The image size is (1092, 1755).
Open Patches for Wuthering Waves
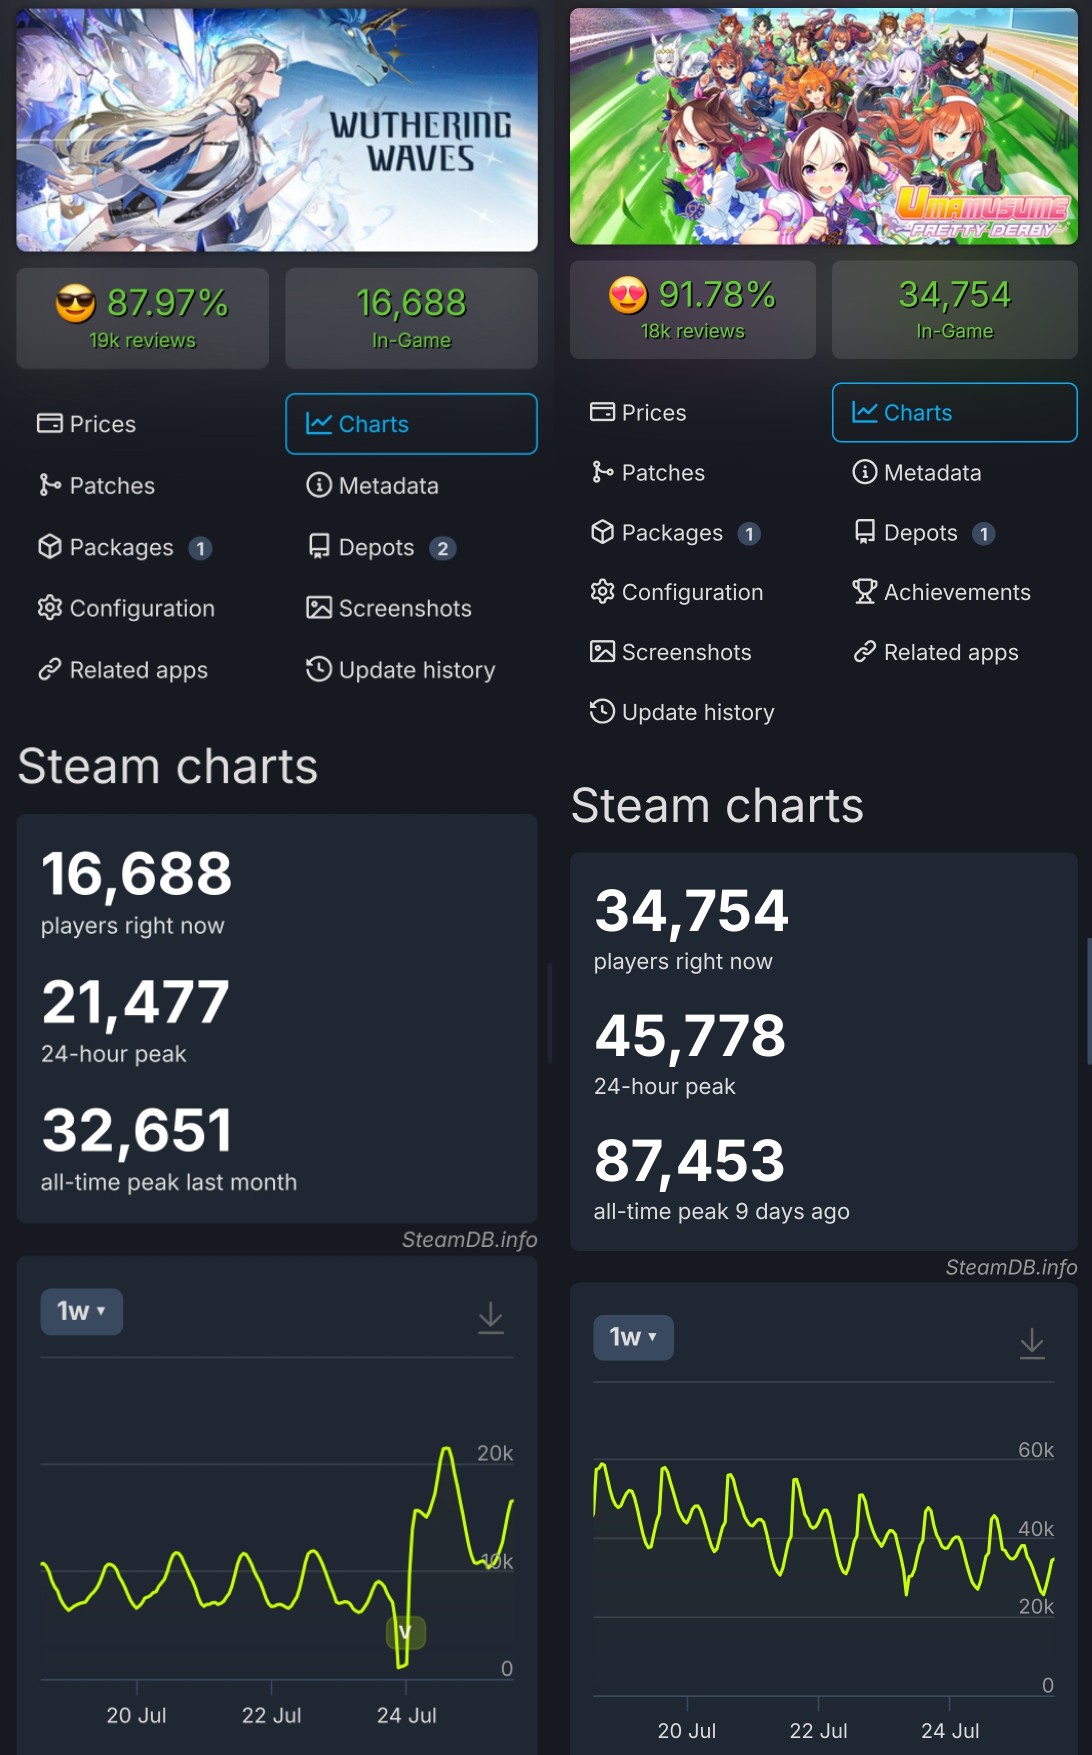click(x=96, y=486)
